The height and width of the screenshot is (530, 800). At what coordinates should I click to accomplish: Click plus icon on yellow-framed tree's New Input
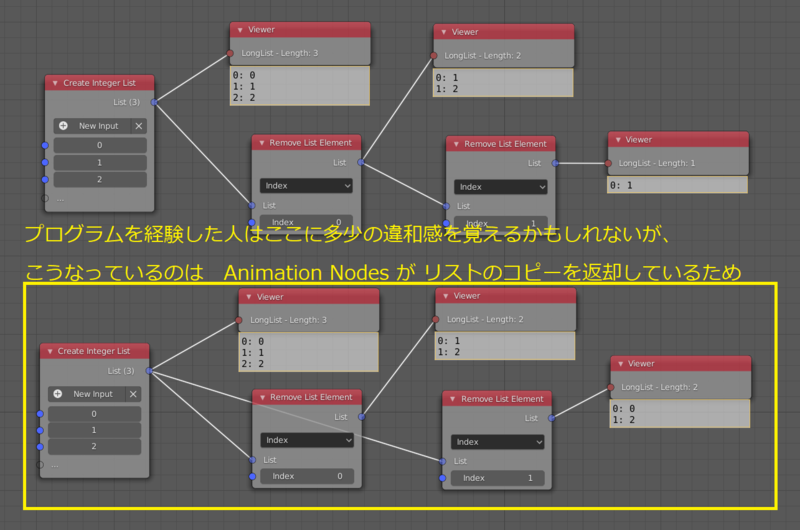(58, 394)
